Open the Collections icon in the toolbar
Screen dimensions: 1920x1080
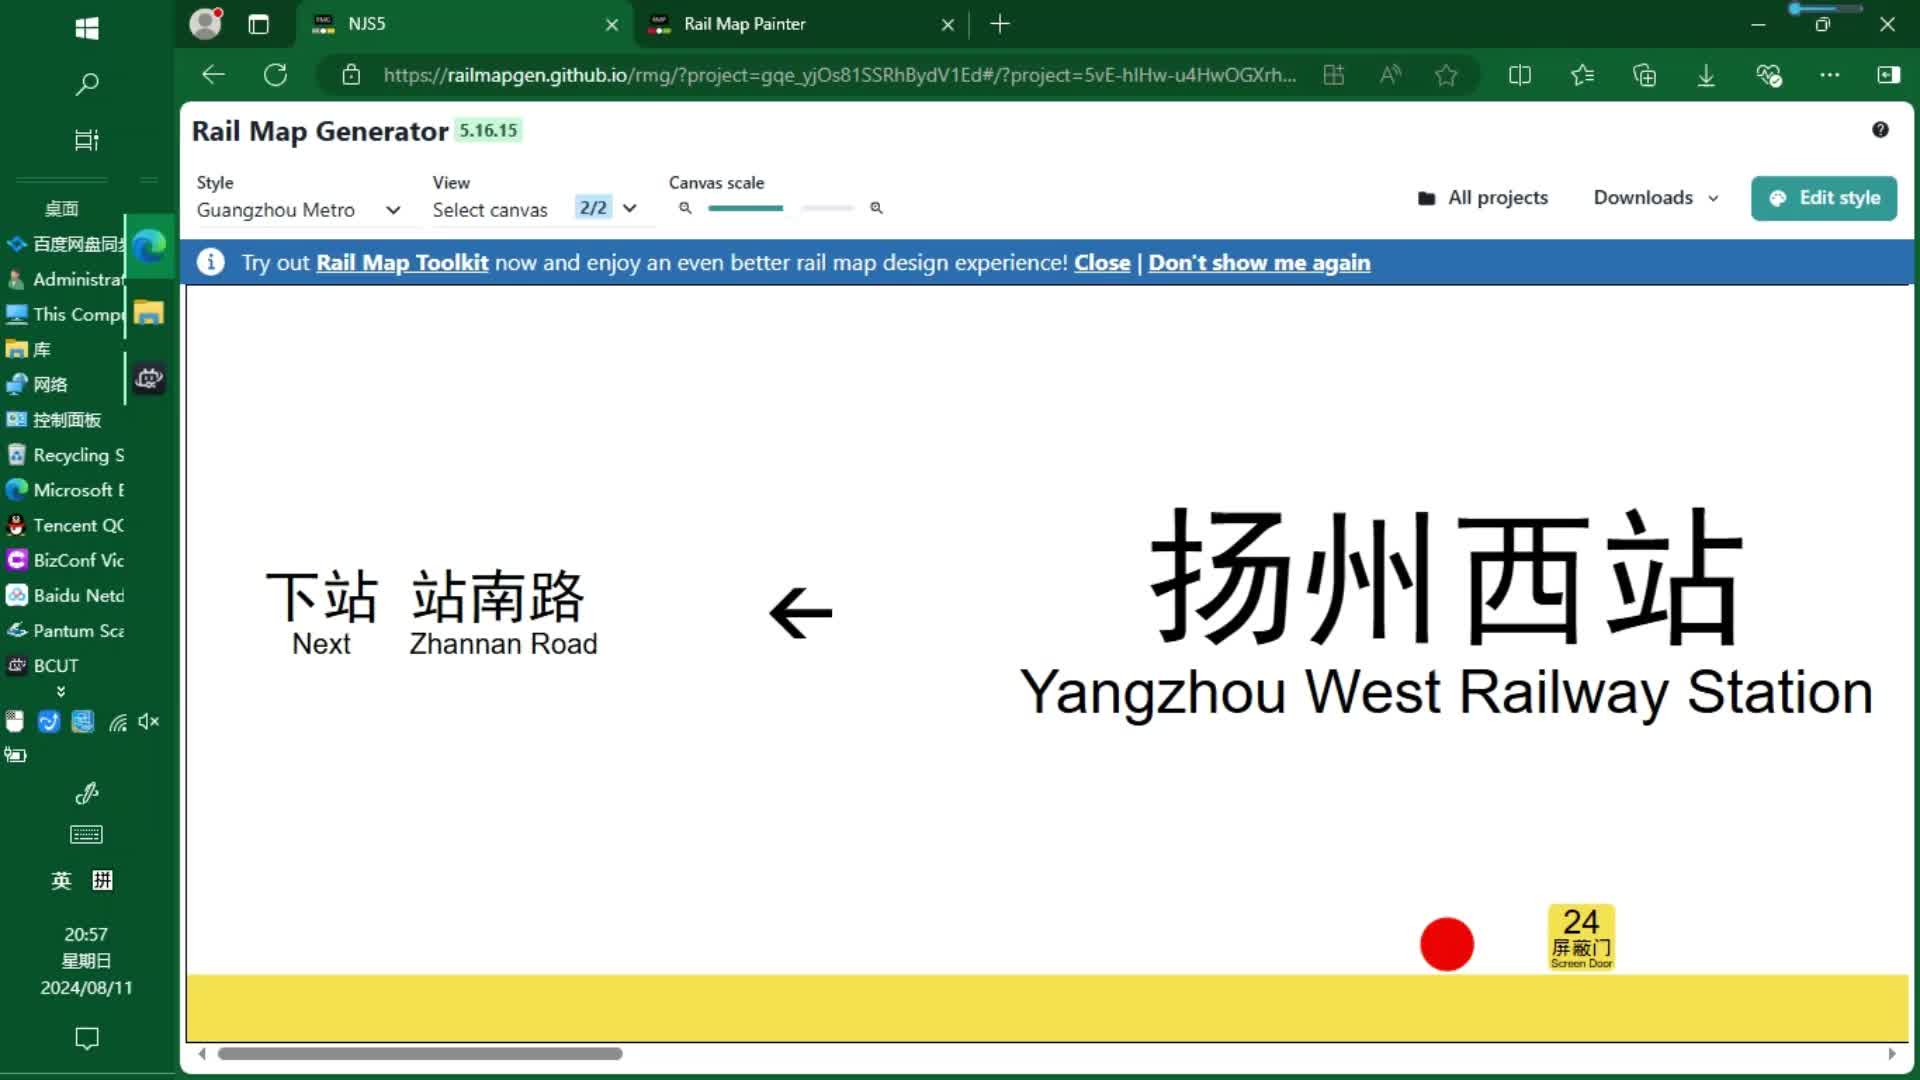[x=1645, y=75]
